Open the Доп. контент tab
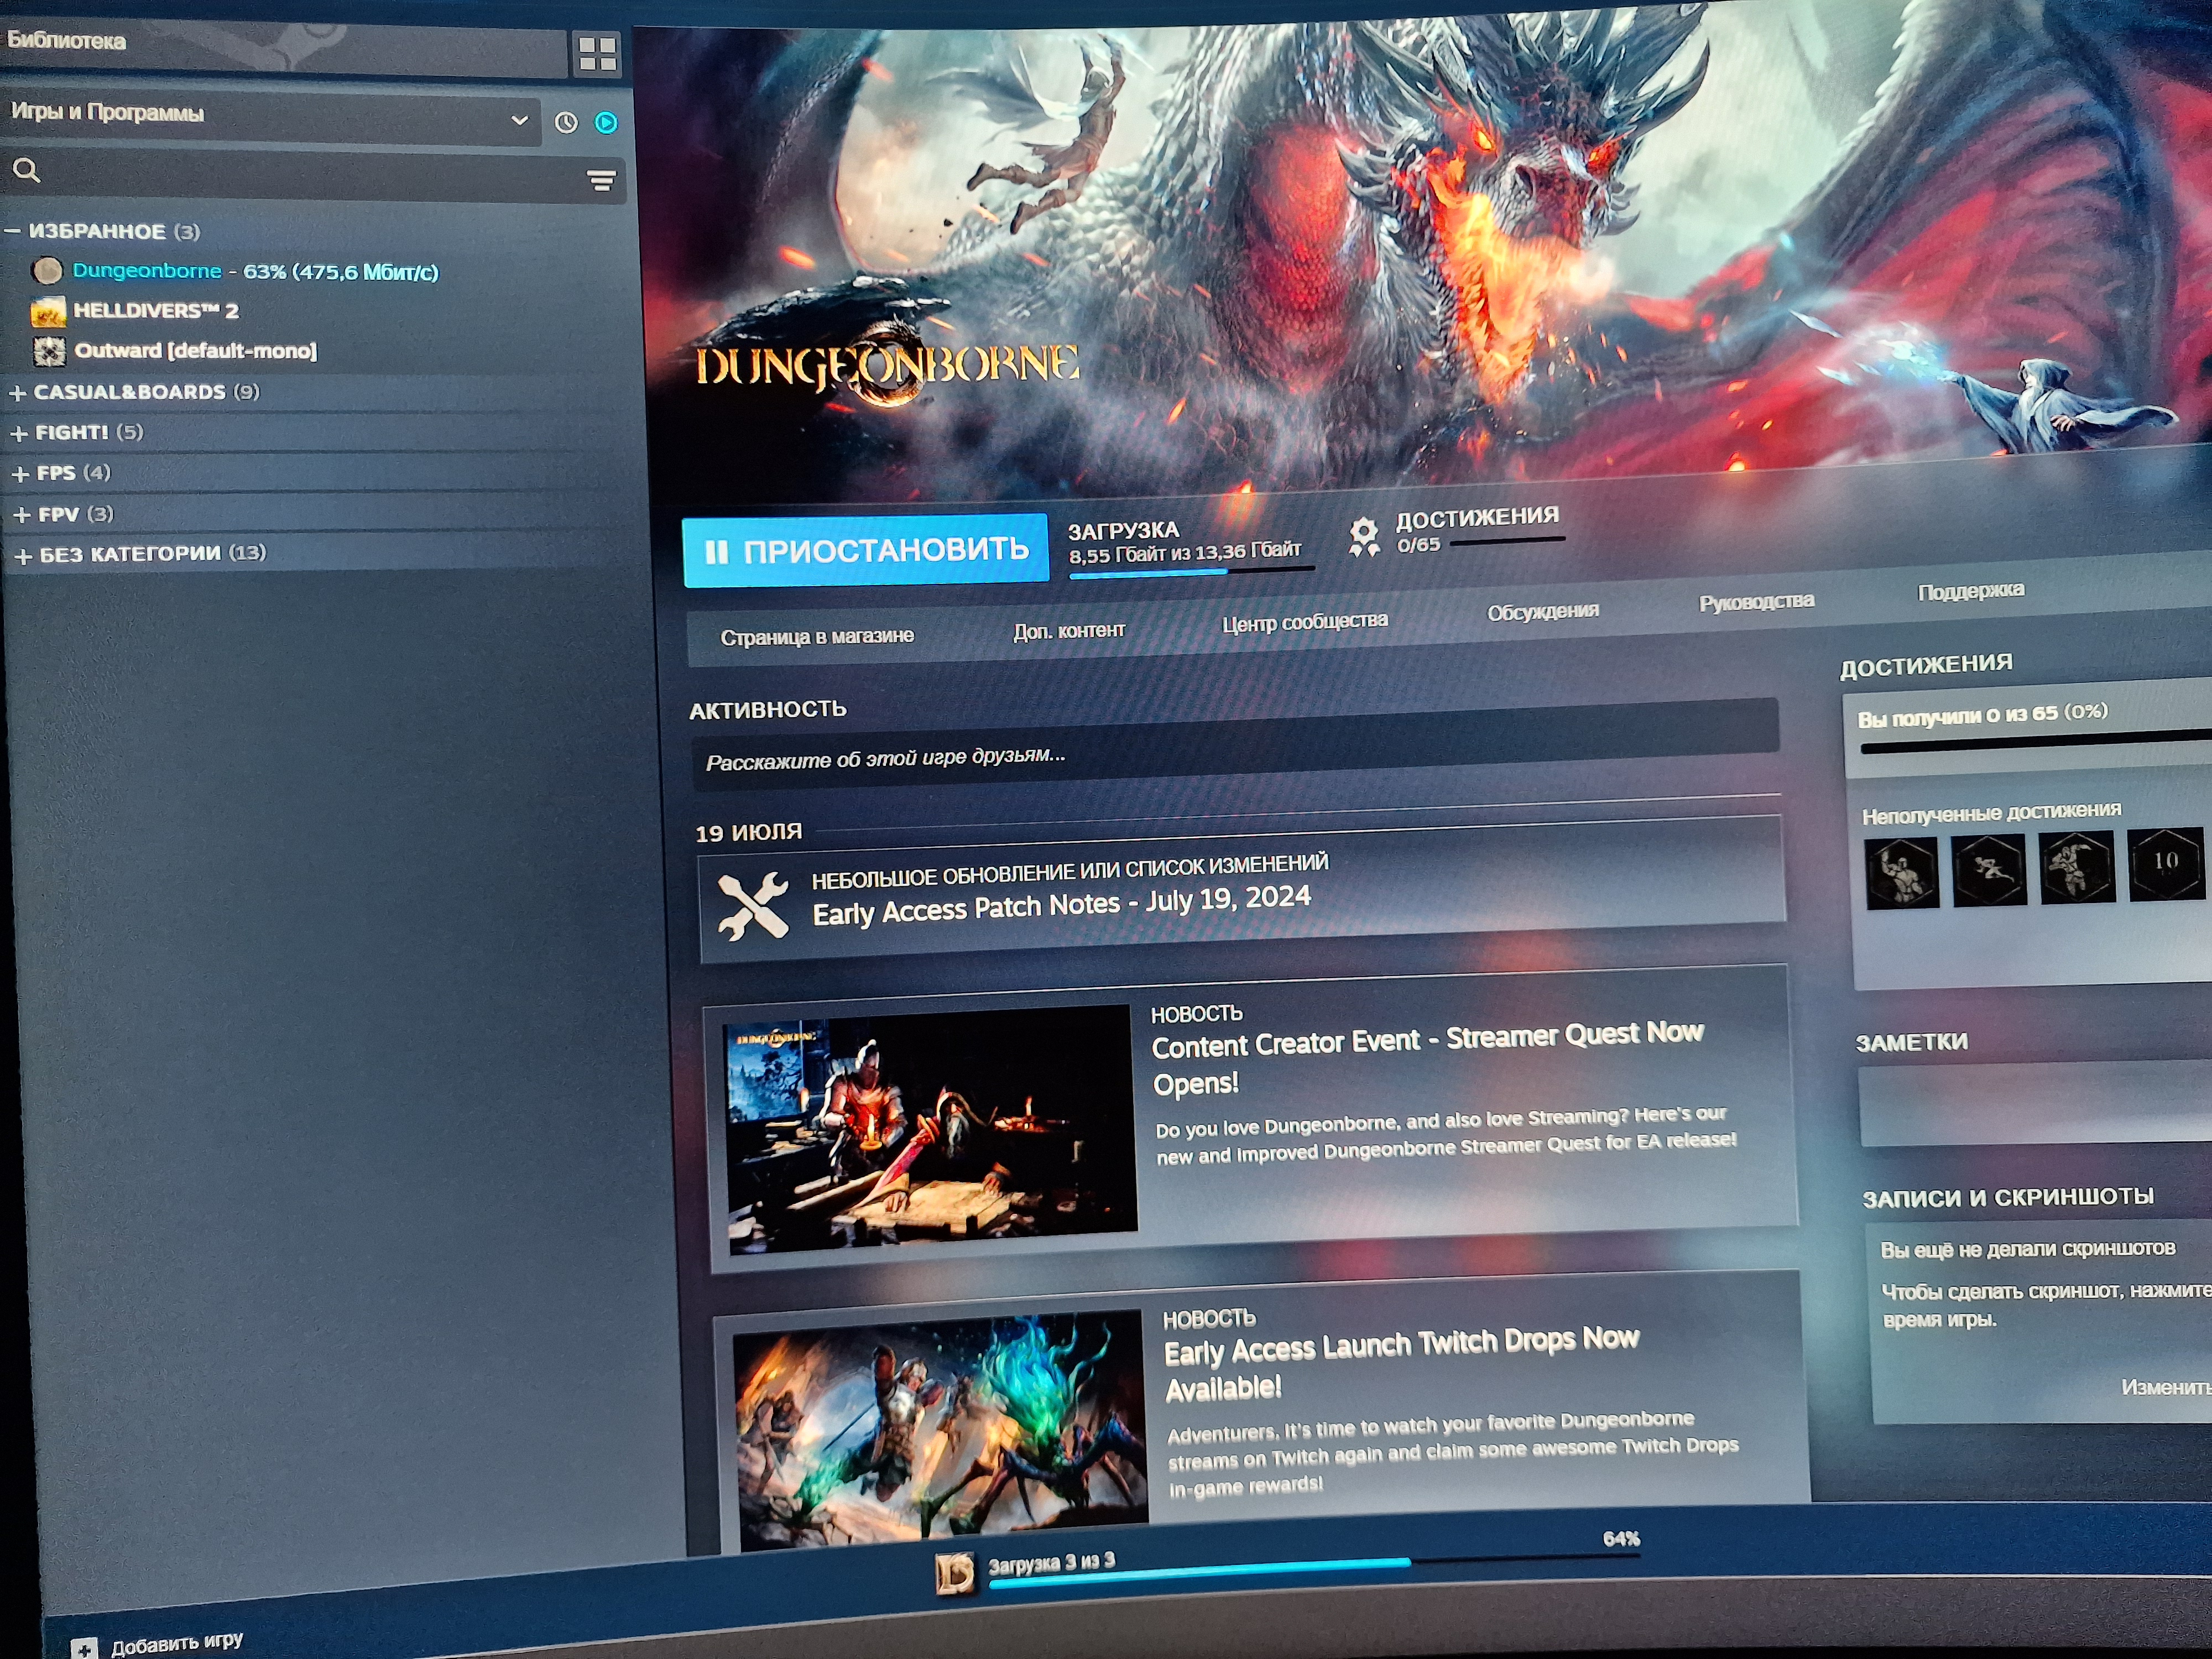 [1069, 630]
